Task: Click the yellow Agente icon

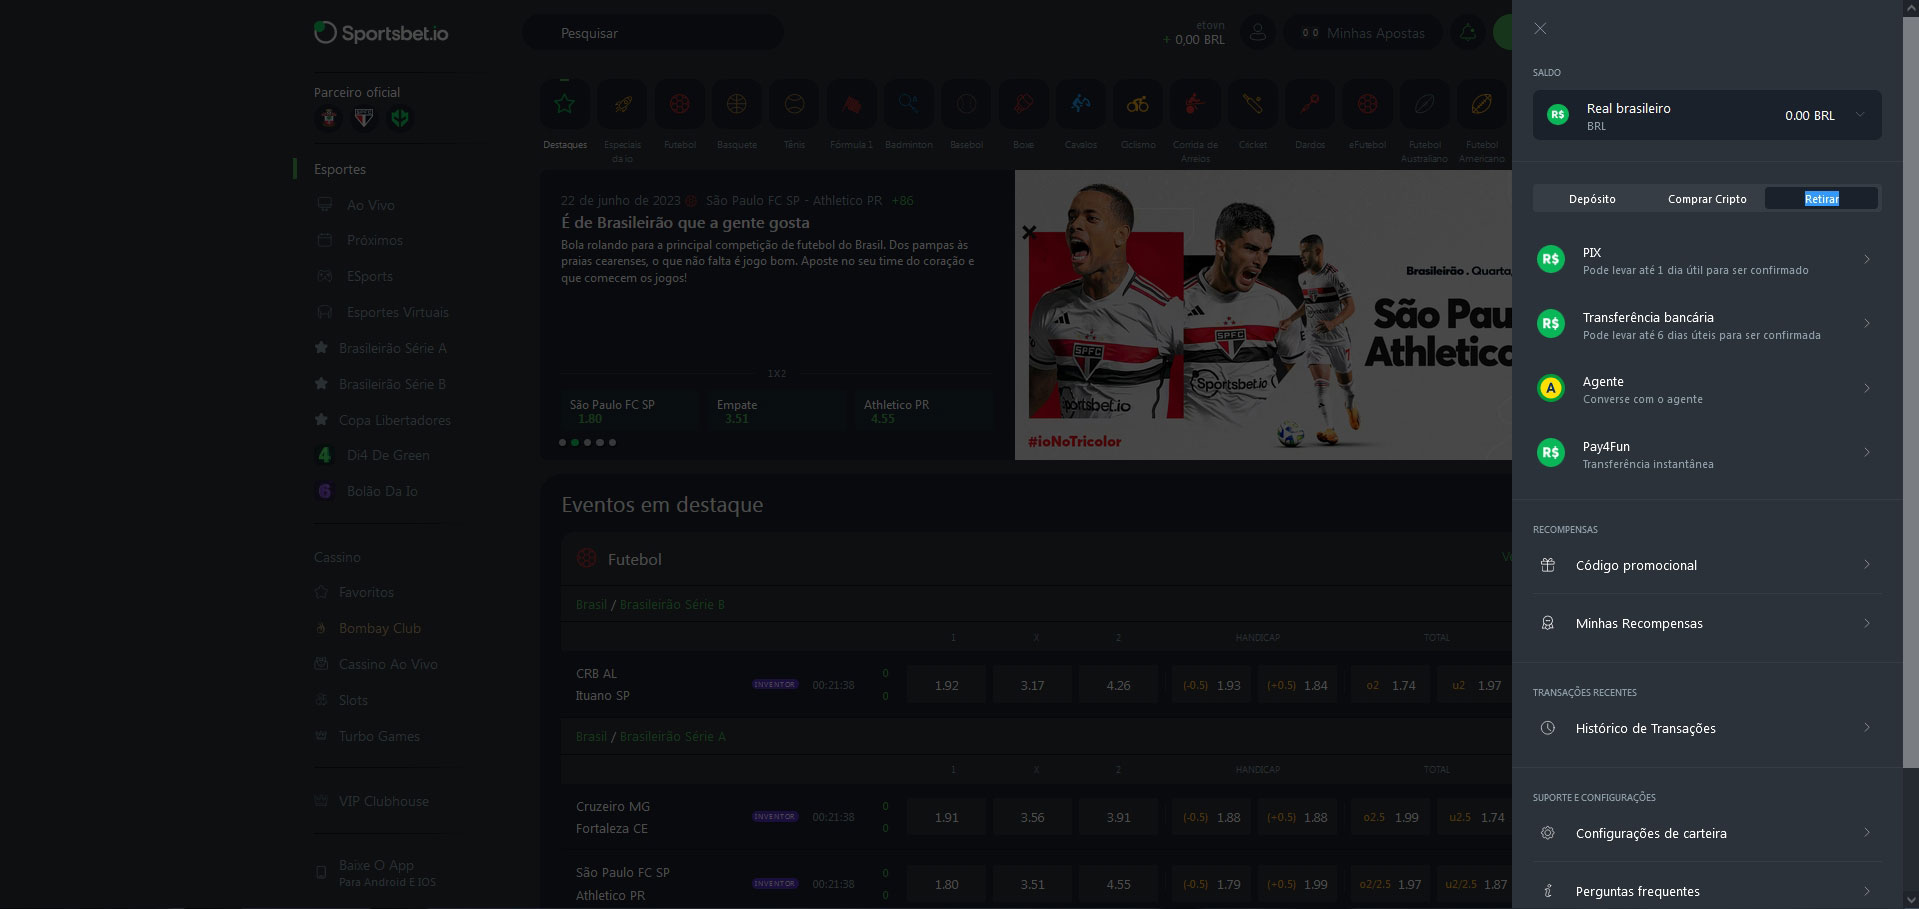Action: tap(1550, 388)
